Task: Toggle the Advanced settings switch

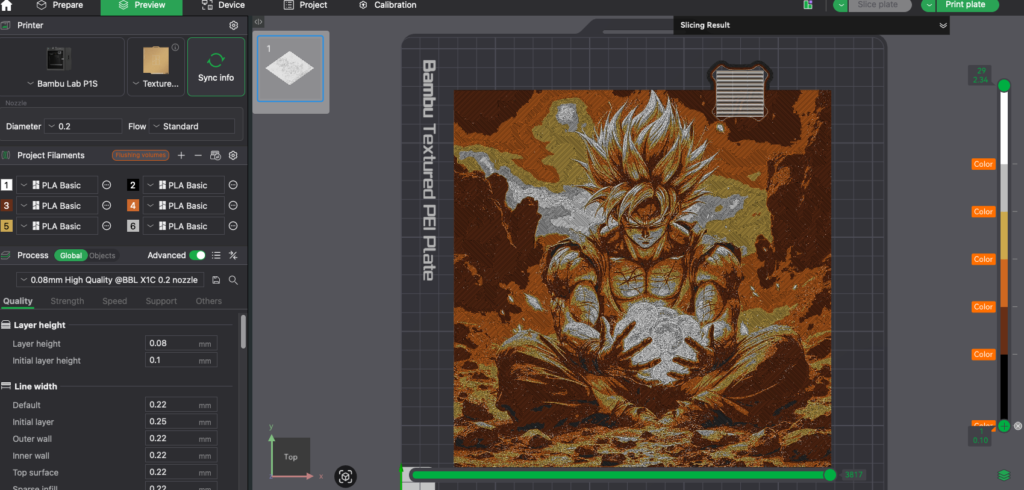Action: click(x=198, y=256)
